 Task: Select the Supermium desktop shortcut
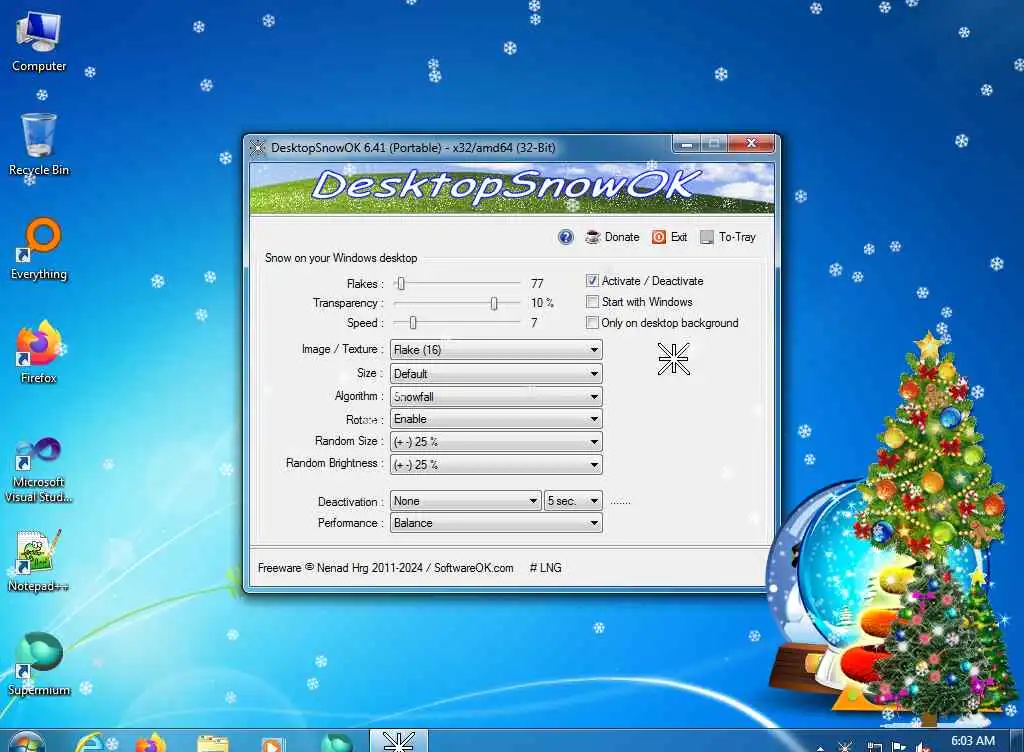click(39, 664)
